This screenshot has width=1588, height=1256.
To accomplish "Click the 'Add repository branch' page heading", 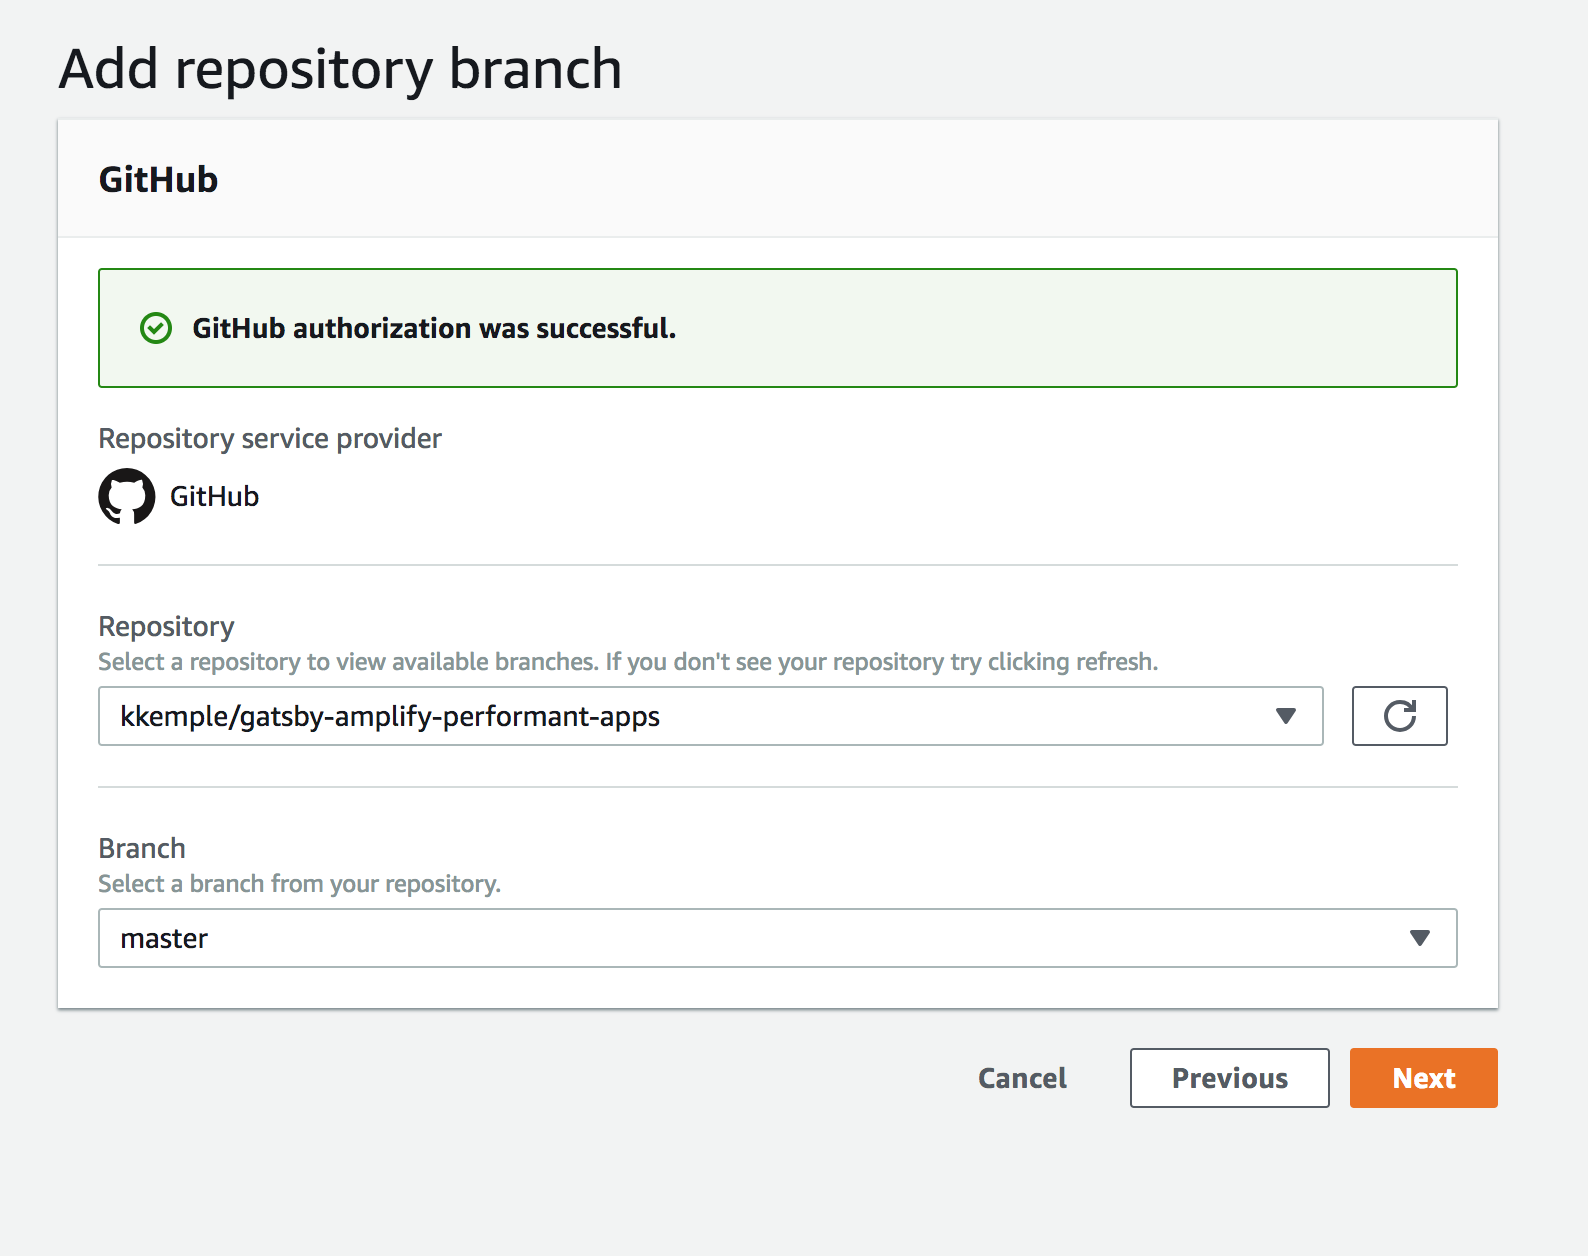I will [x=341, y=69].
